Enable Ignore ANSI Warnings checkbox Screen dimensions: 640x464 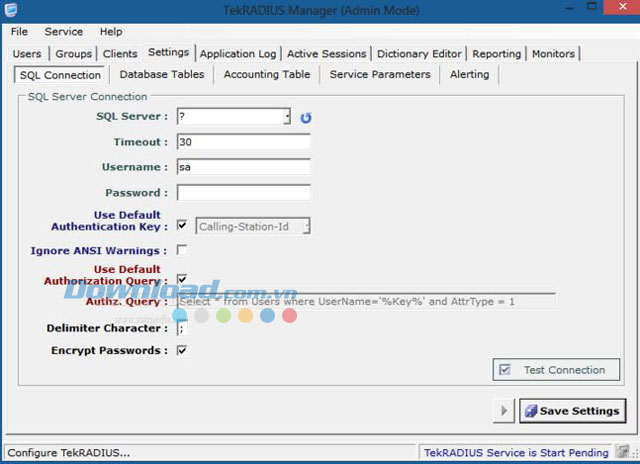coord(182,250)
